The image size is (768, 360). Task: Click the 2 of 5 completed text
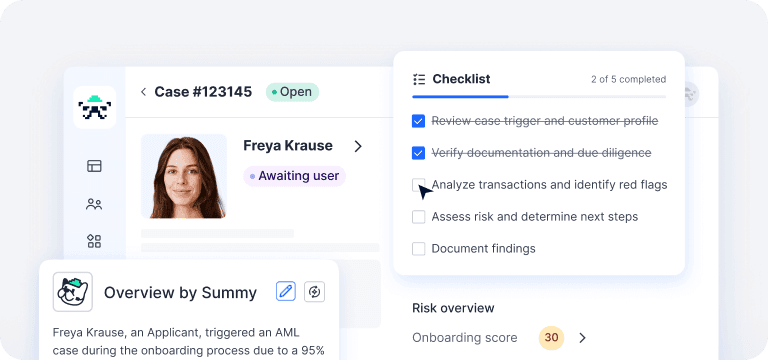(628, 79)
